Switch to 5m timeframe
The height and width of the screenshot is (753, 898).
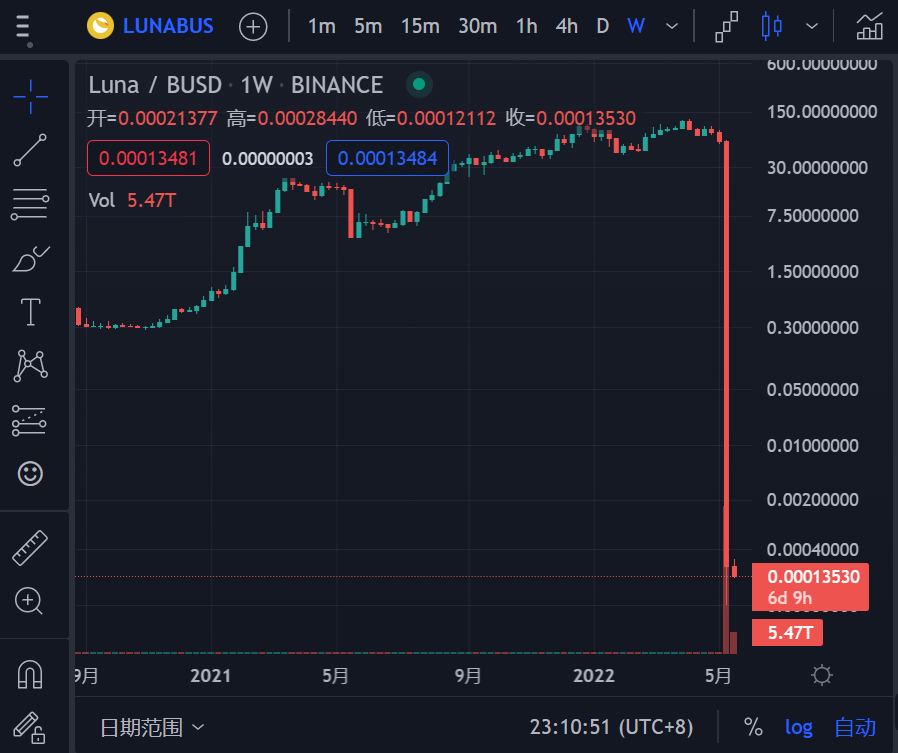point(368,26)
